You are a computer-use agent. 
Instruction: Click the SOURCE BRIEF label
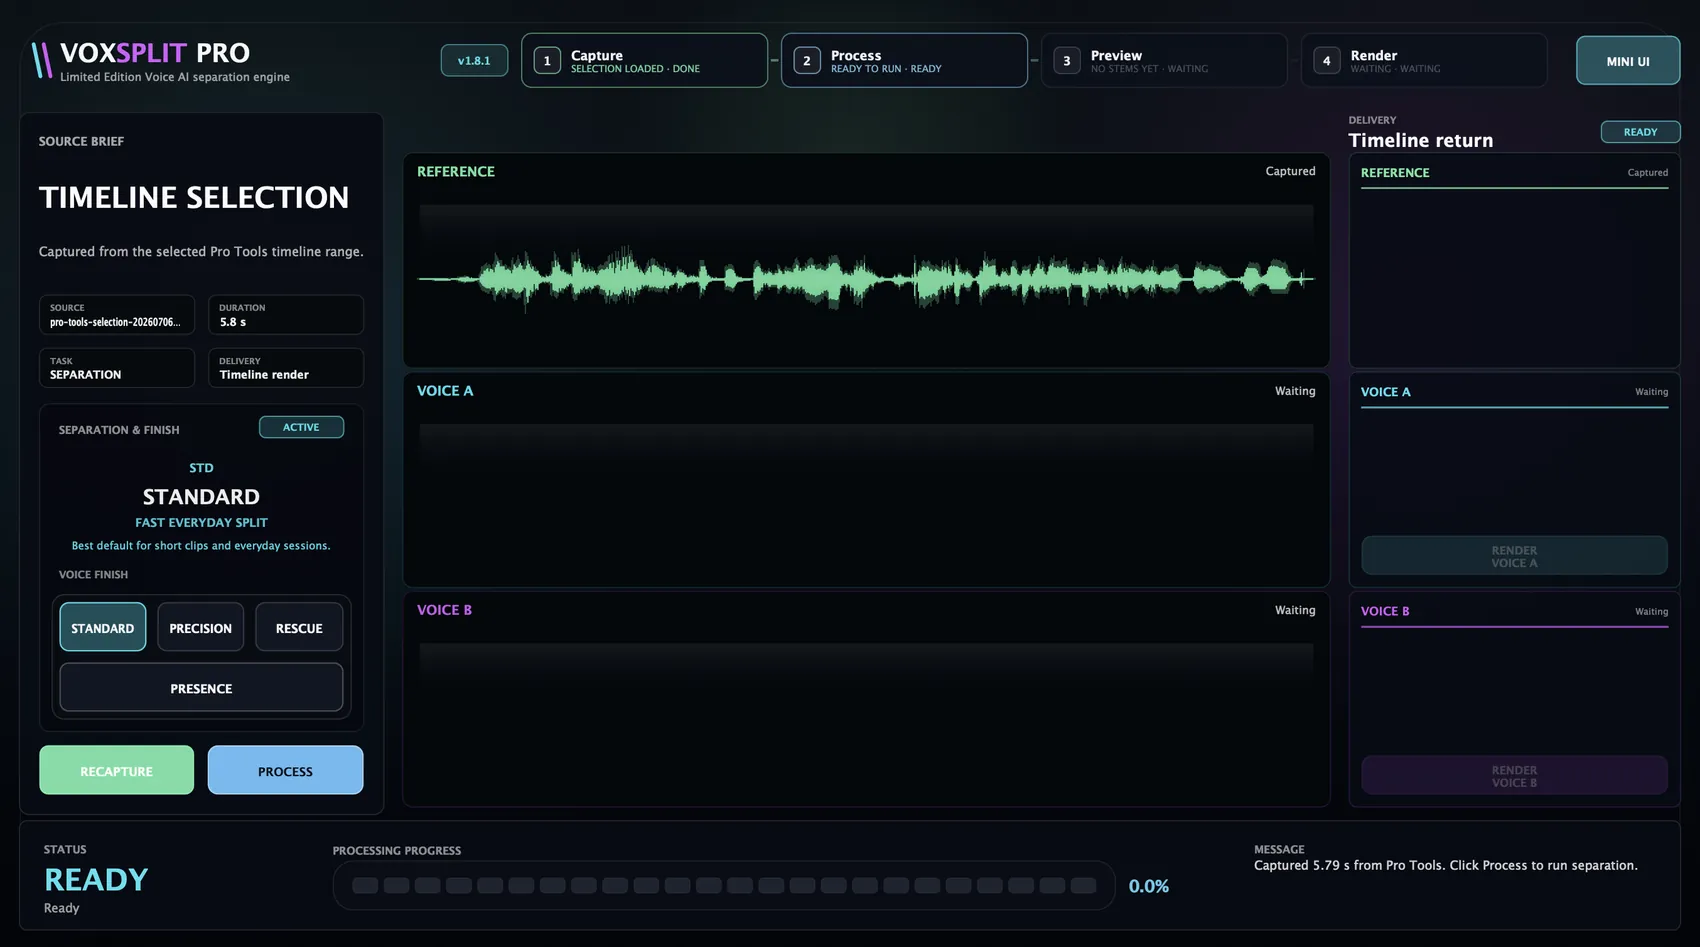click(81, 142)
